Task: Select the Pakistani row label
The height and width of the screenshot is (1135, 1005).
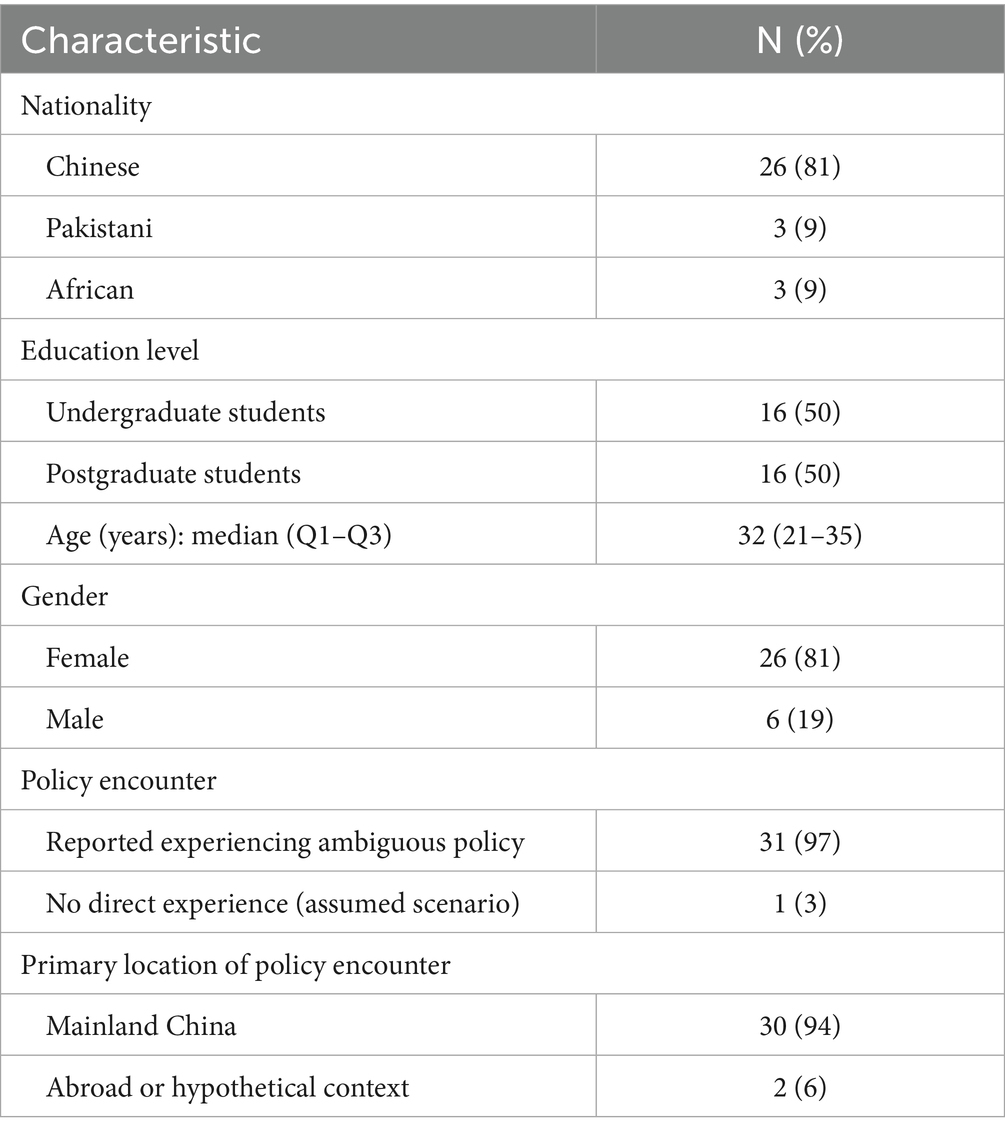Action: pos(99,228)
